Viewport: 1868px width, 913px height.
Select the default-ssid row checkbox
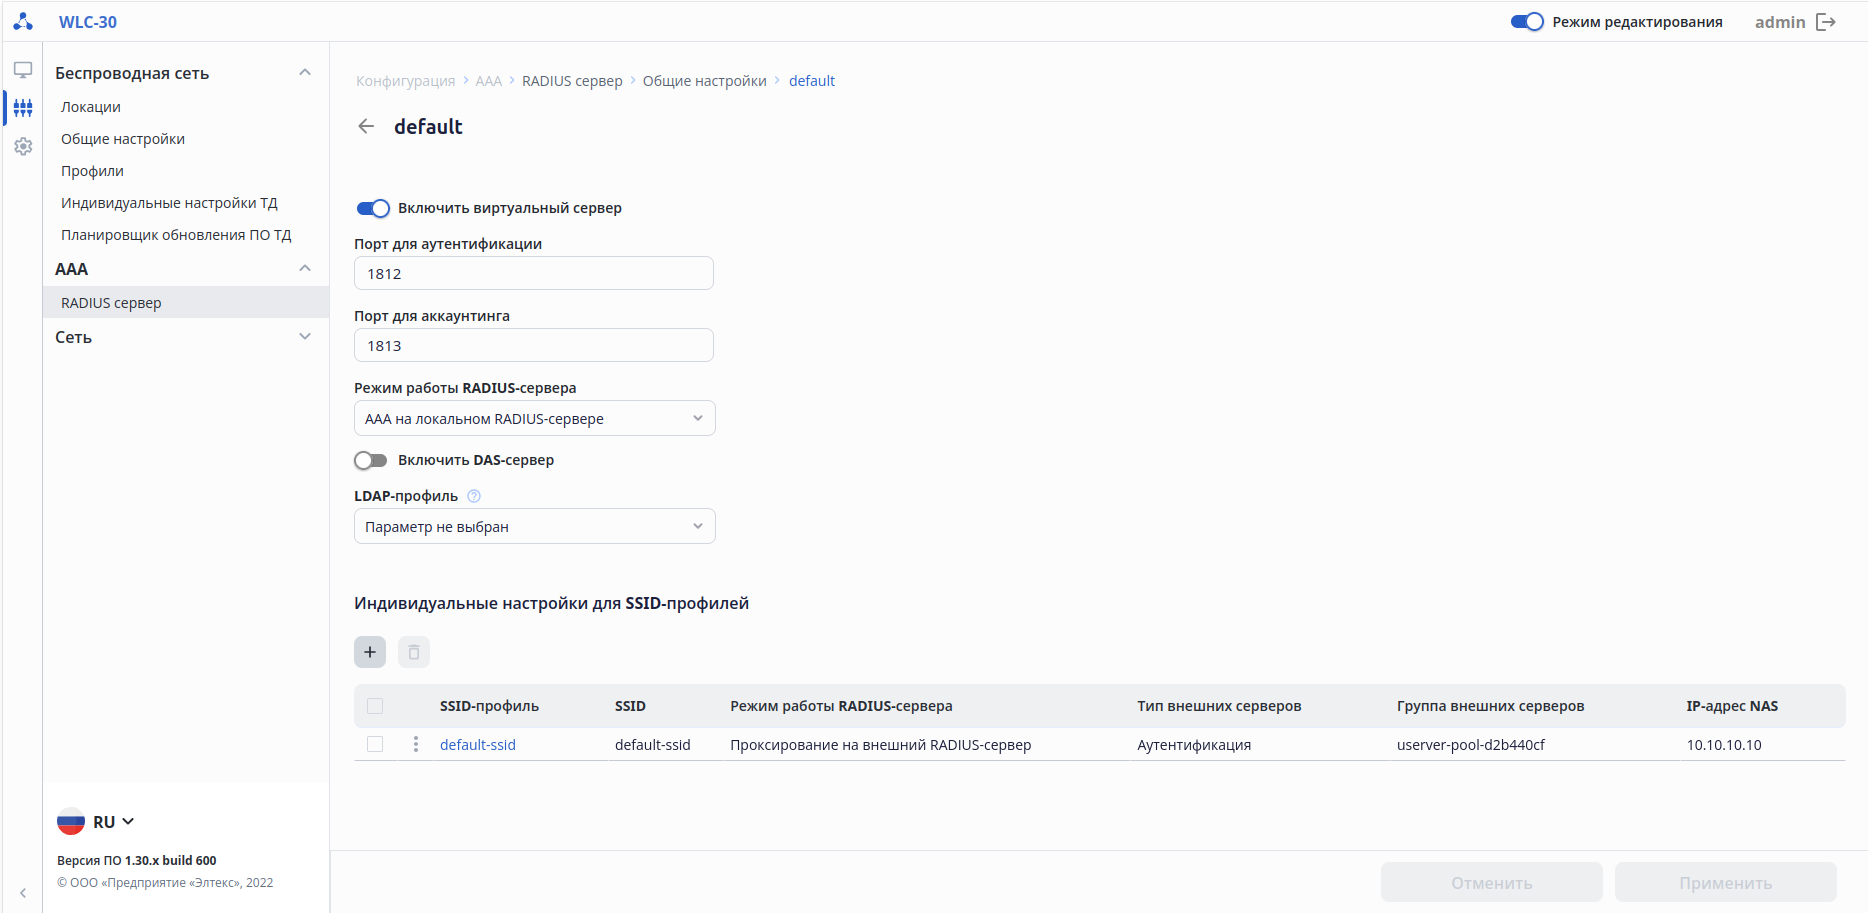(375, 744)
